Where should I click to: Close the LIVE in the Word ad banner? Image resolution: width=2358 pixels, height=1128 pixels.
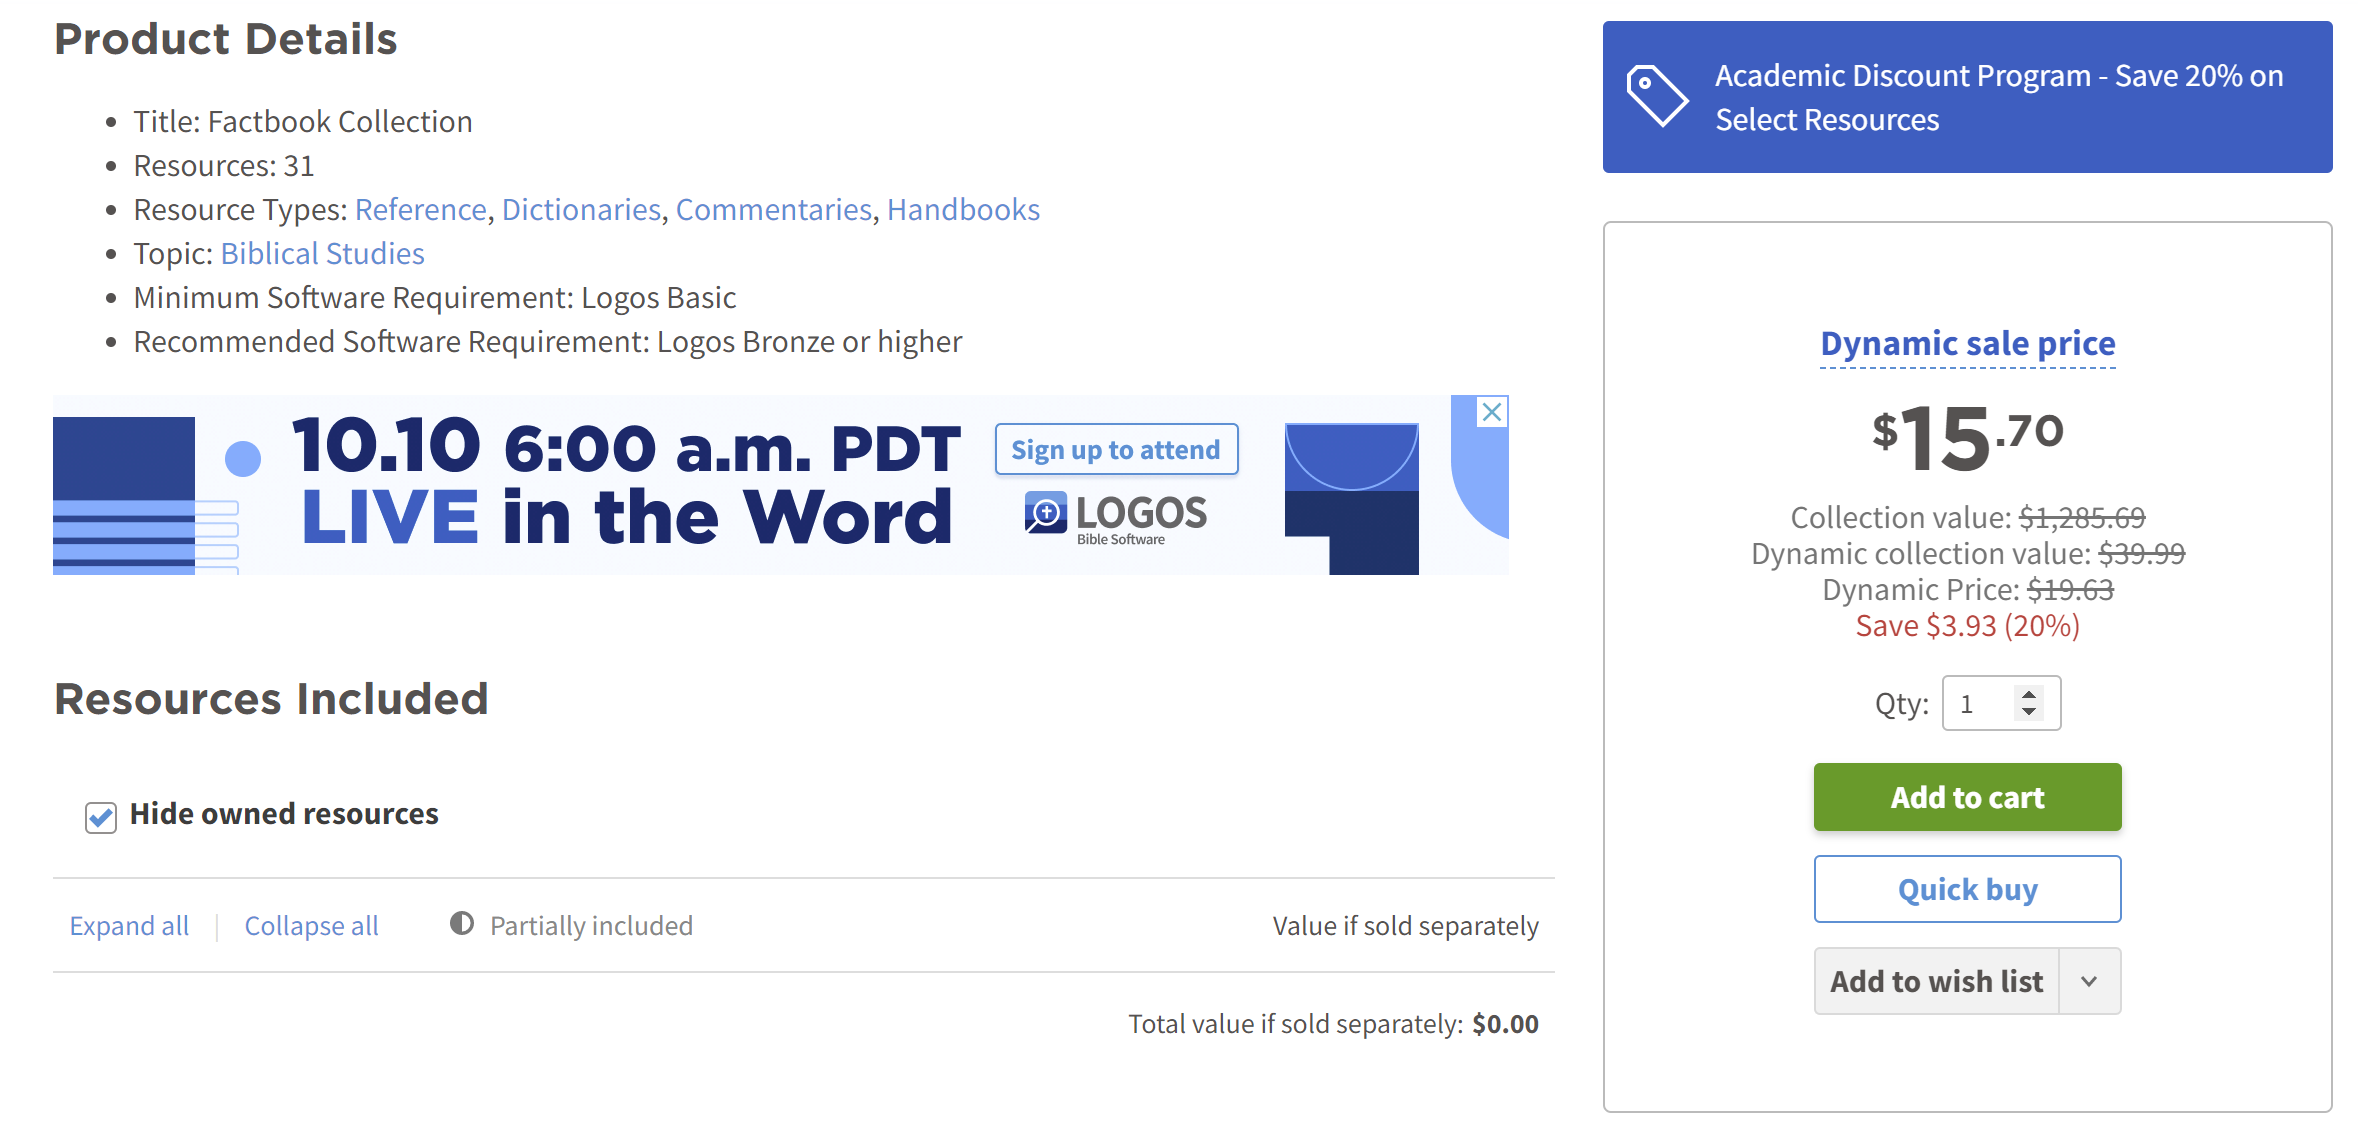[x=1491, y=412]
